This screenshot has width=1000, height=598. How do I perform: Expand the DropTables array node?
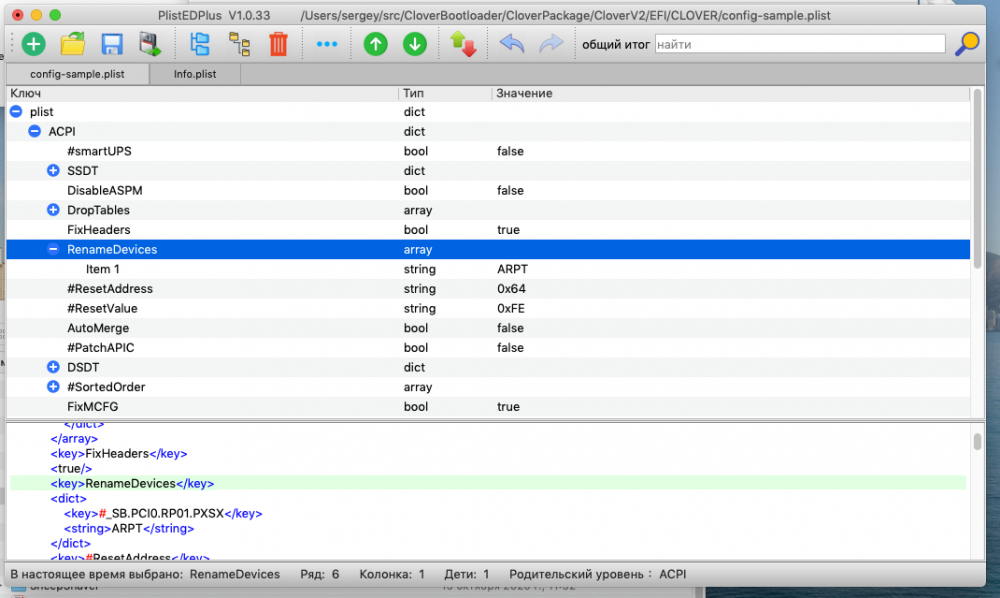[53, 210]
